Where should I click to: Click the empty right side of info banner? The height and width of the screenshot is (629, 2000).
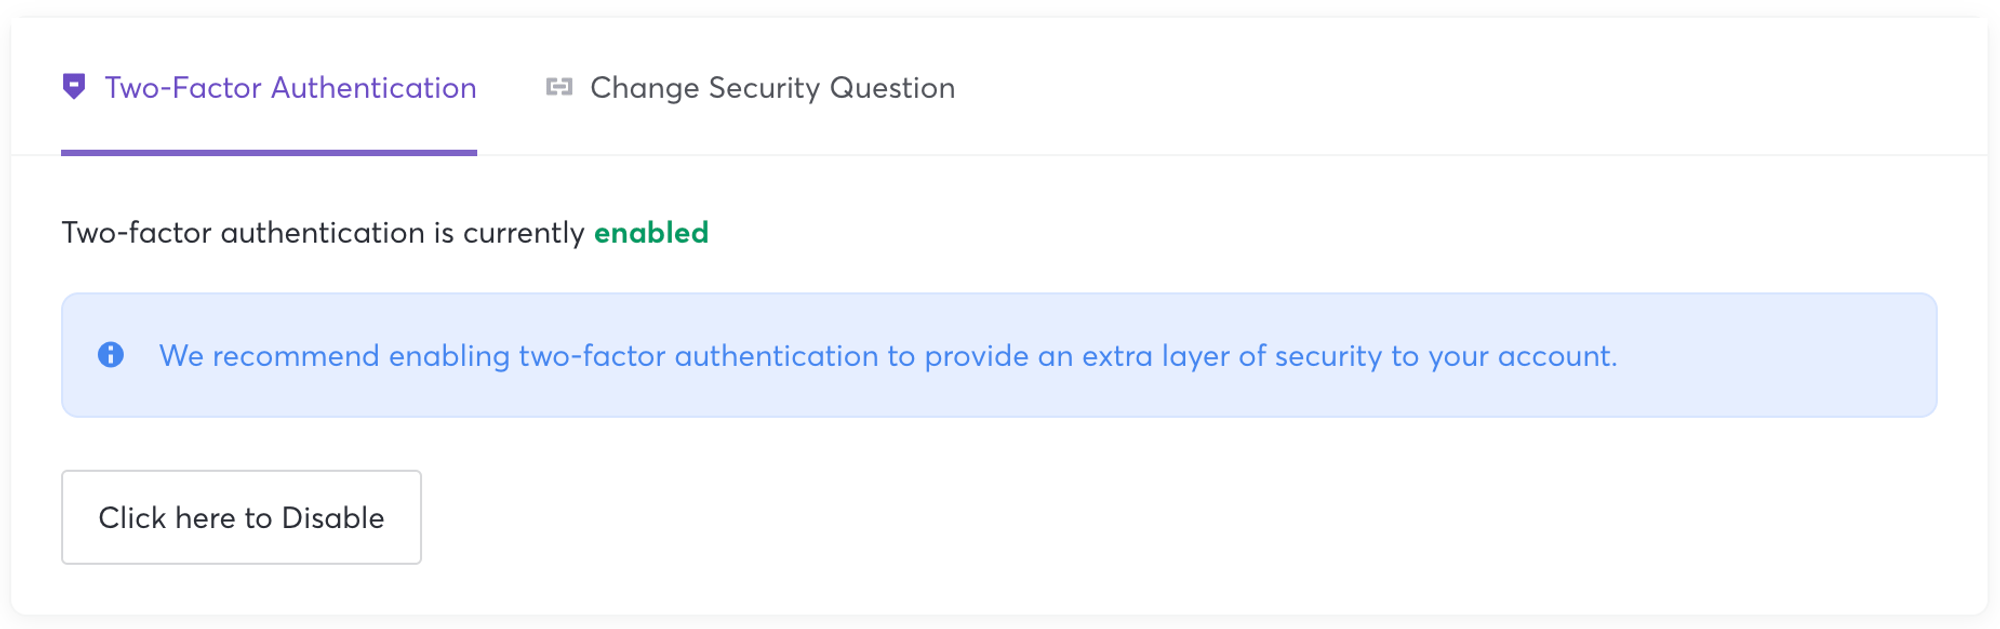pos(1780,356)
